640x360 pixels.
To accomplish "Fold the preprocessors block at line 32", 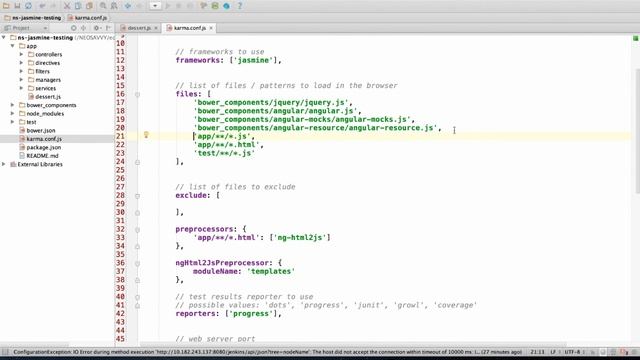I will 138,230.
